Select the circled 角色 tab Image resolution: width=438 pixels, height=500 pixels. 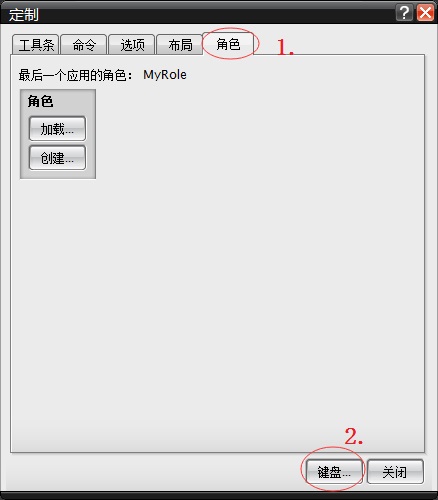(x=228, y=44)
